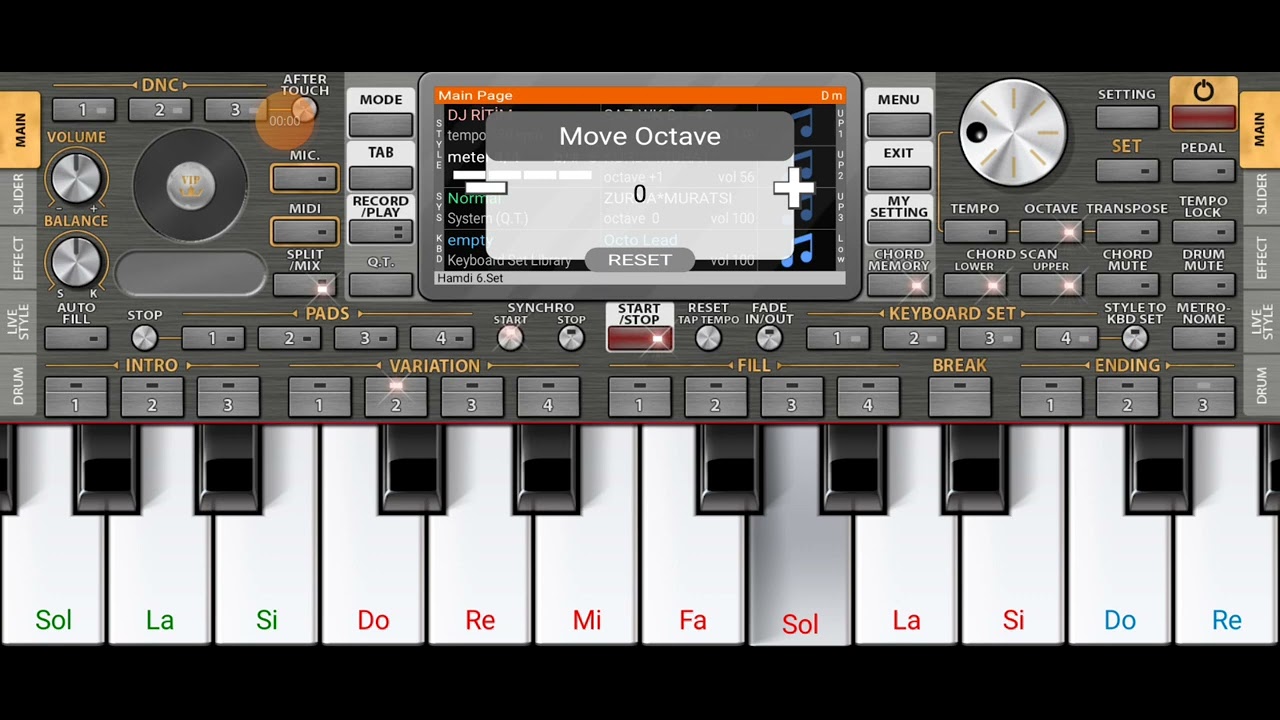
Task: Tap the VIP record disc
Action: pos(190,184)
